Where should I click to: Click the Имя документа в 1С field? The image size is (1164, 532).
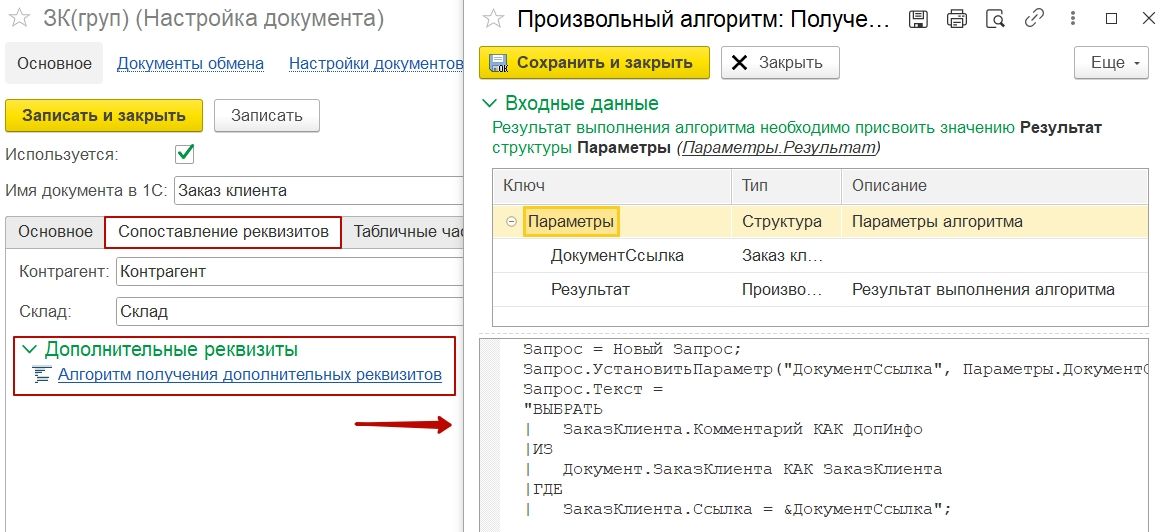318,191
